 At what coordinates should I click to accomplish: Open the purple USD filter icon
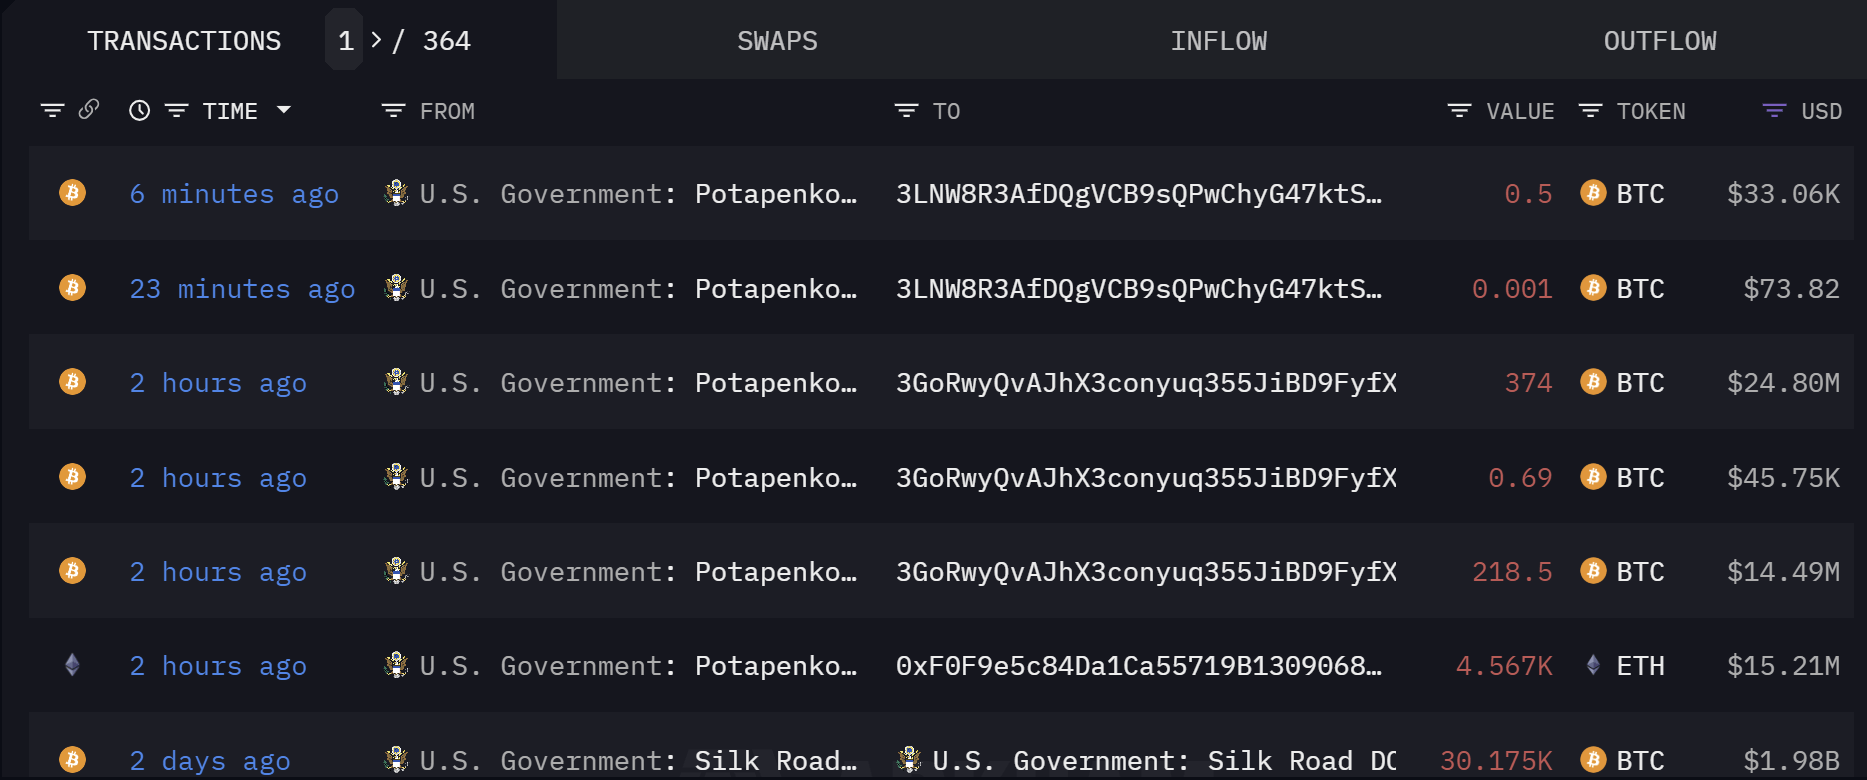coord(1774,110)
